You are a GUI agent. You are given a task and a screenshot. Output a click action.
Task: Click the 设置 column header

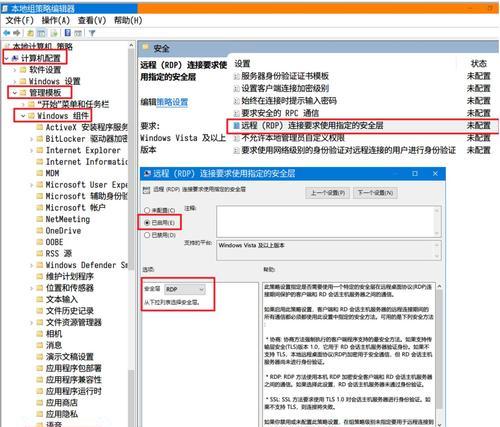pyautogui.click(x=242, y=63)
